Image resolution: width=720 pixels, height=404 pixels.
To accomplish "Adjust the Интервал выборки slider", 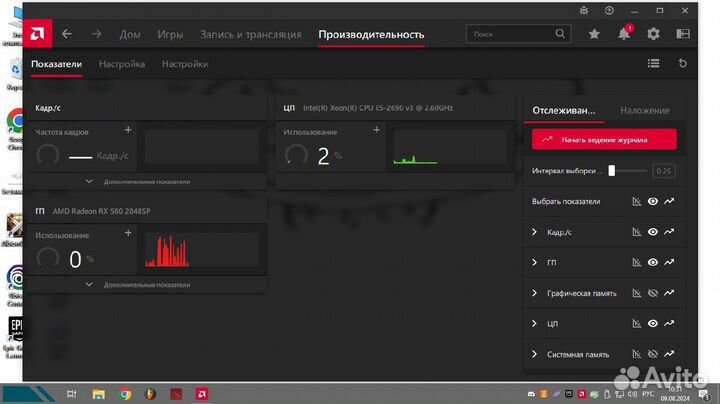I will [x=611, y=171].
